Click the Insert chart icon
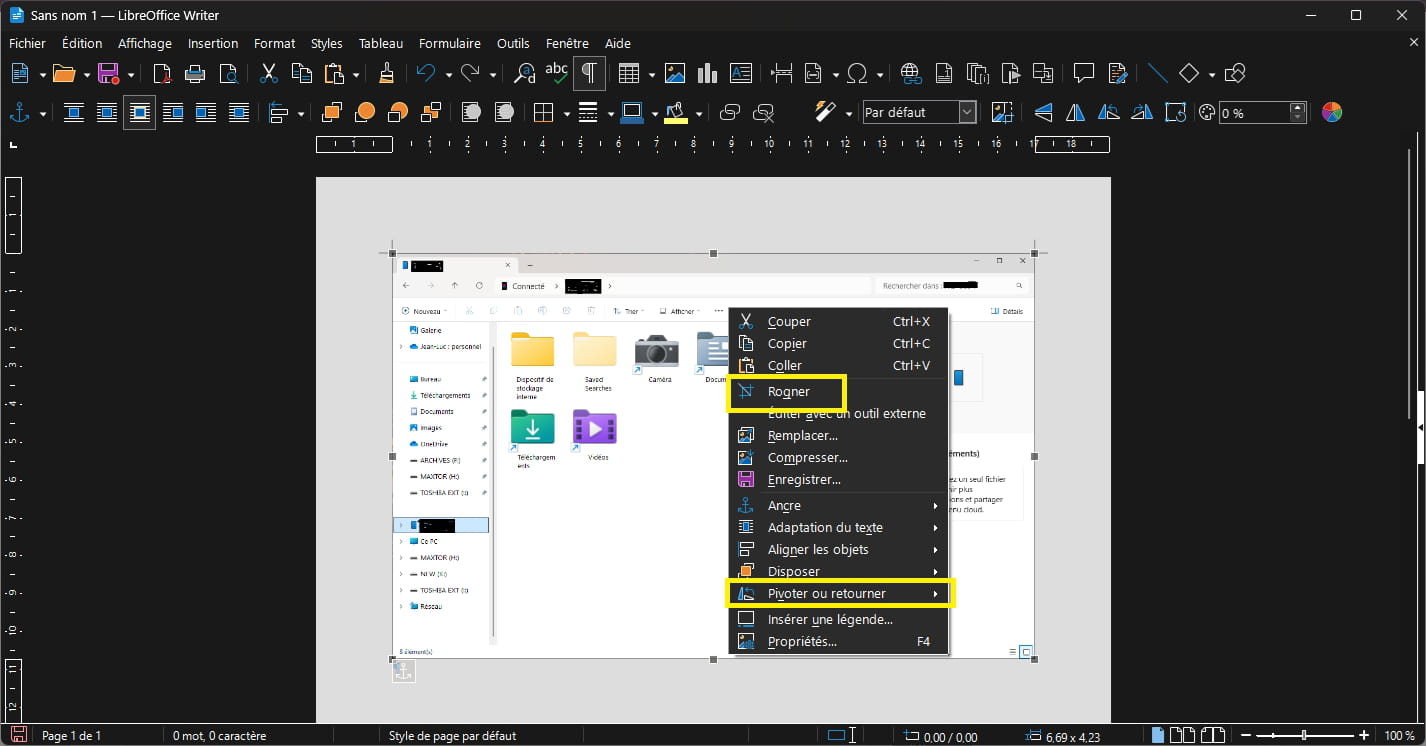The image size is (1426, 746). [708, 73]
